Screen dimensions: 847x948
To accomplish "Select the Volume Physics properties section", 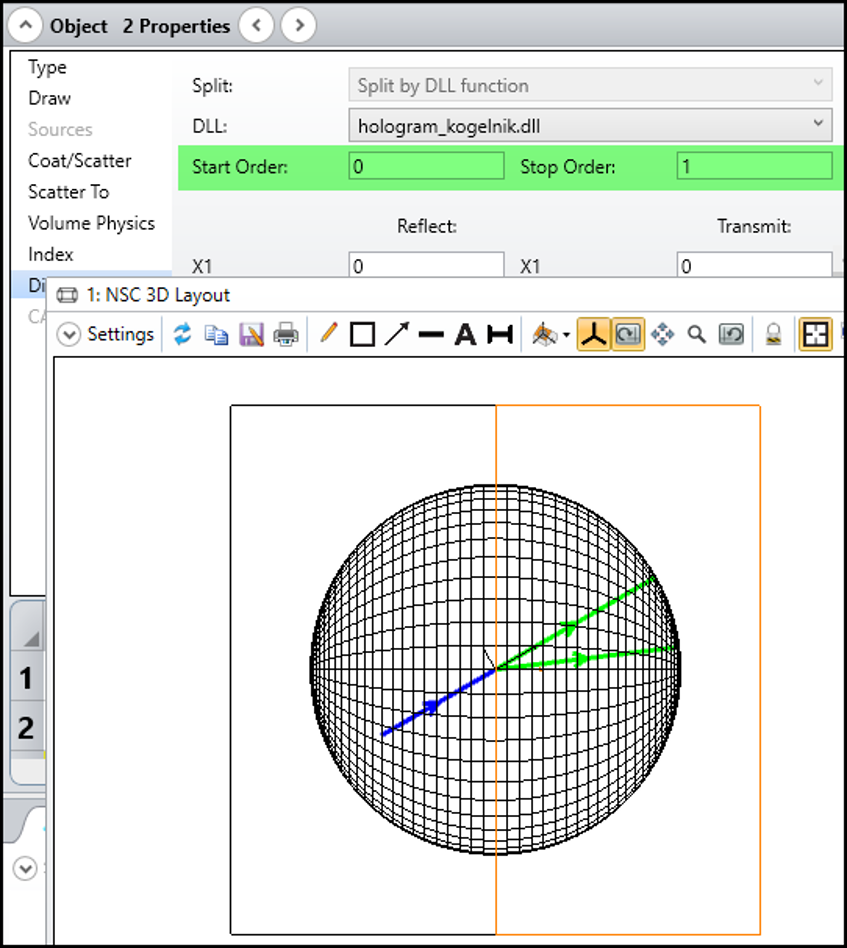I will (x=92, y=223).
